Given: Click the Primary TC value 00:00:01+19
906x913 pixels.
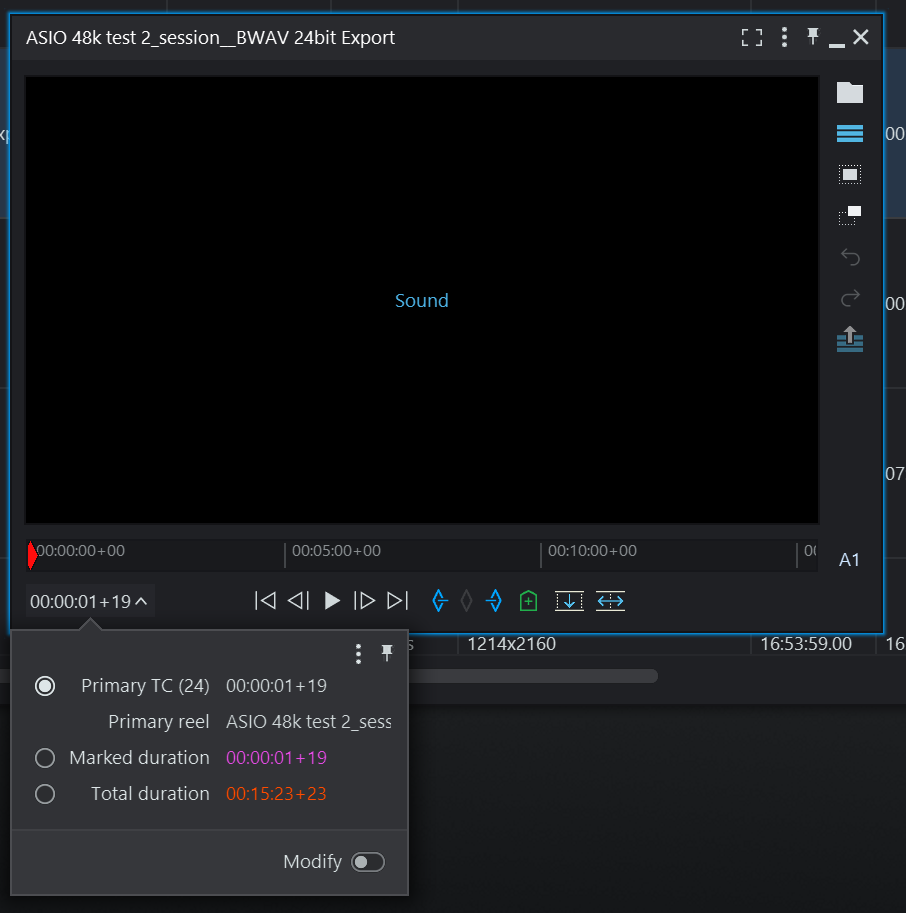Looking at the screenshot, I should tap(277, 686).
